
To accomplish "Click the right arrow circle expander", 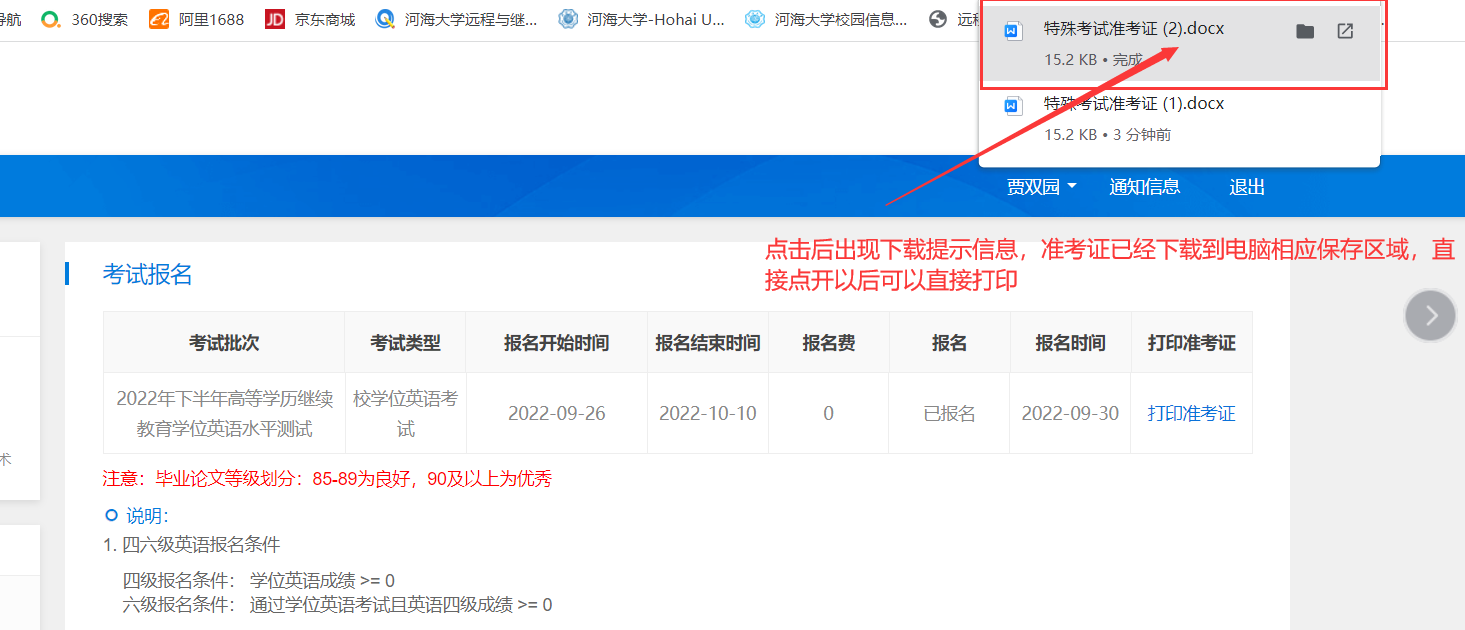I will (x=1430, y=316).
